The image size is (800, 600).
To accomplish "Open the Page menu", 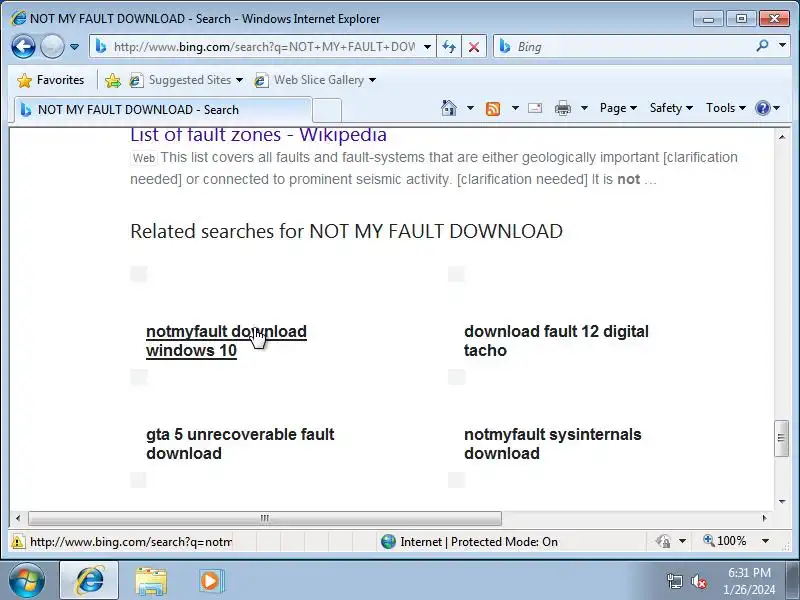I will click(618, 108).
